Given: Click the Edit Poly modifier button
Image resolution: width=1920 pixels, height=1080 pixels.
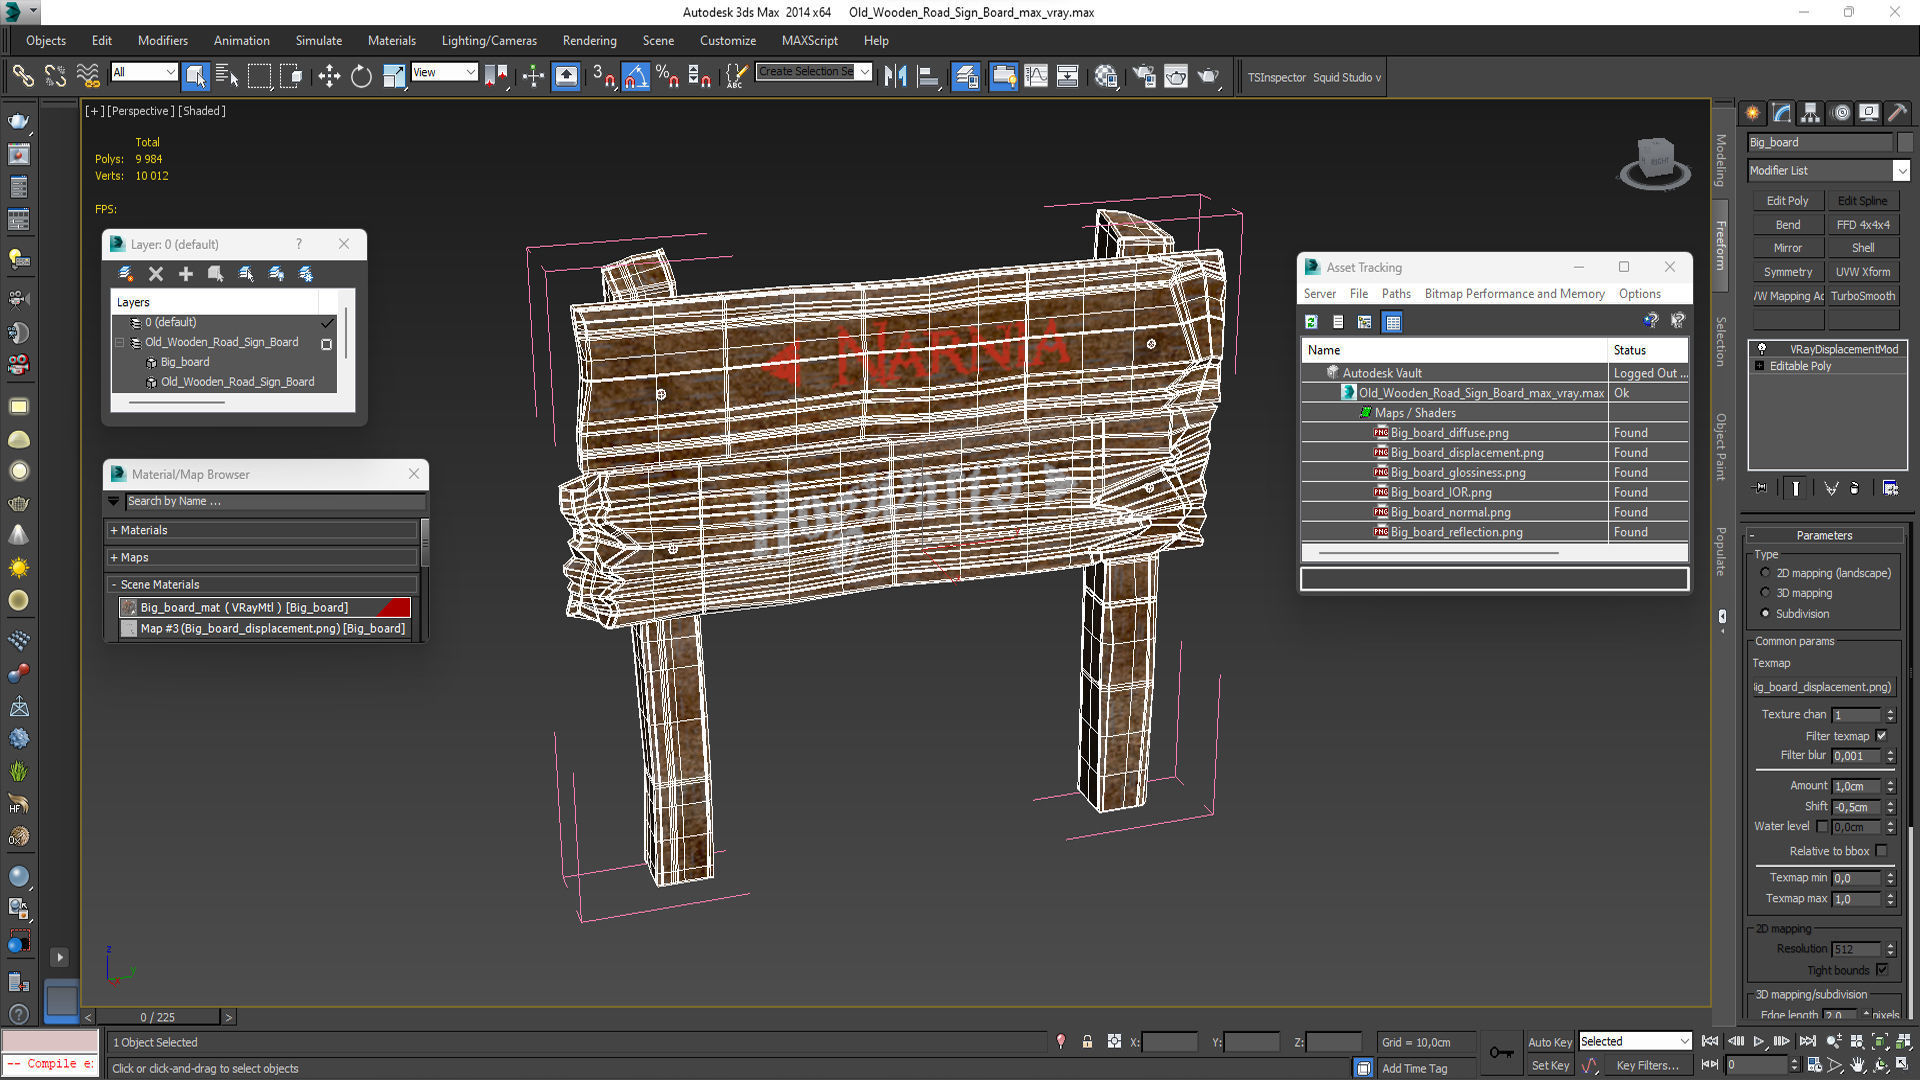Looking at the screenshot, I should click(x=1787, y=201).
